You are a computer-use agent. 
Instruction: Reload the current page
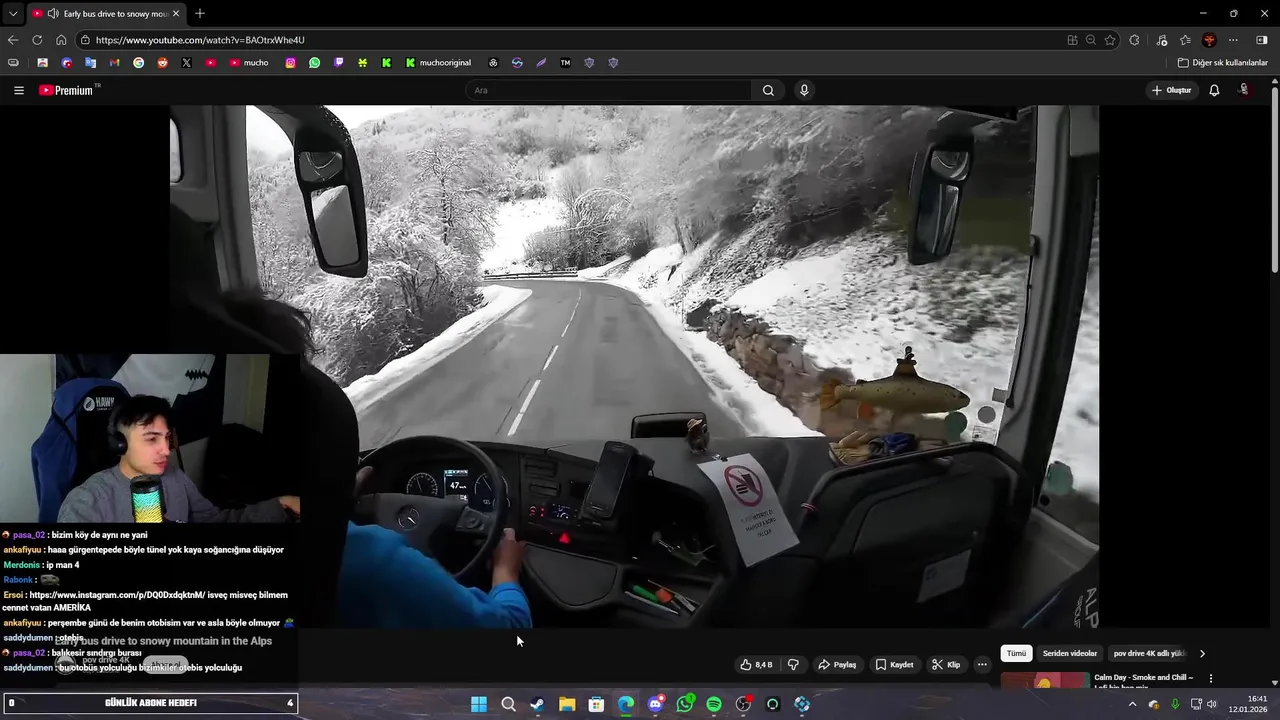click(37, 40)
